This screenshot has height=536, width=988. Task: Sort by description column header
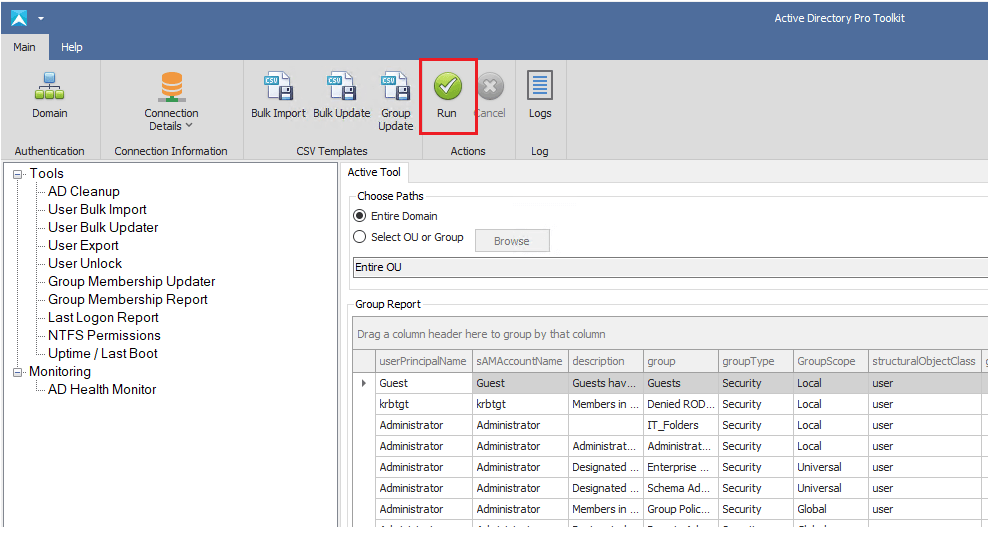tap(606, 361)
